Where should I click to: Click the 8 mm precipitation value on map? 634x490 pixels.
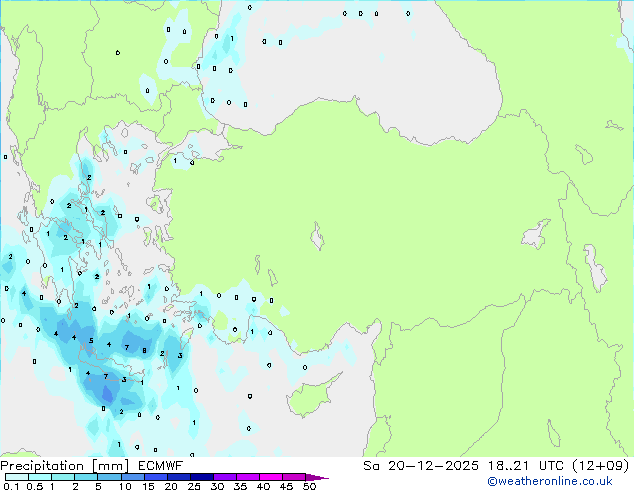click(x=144, y=351)
